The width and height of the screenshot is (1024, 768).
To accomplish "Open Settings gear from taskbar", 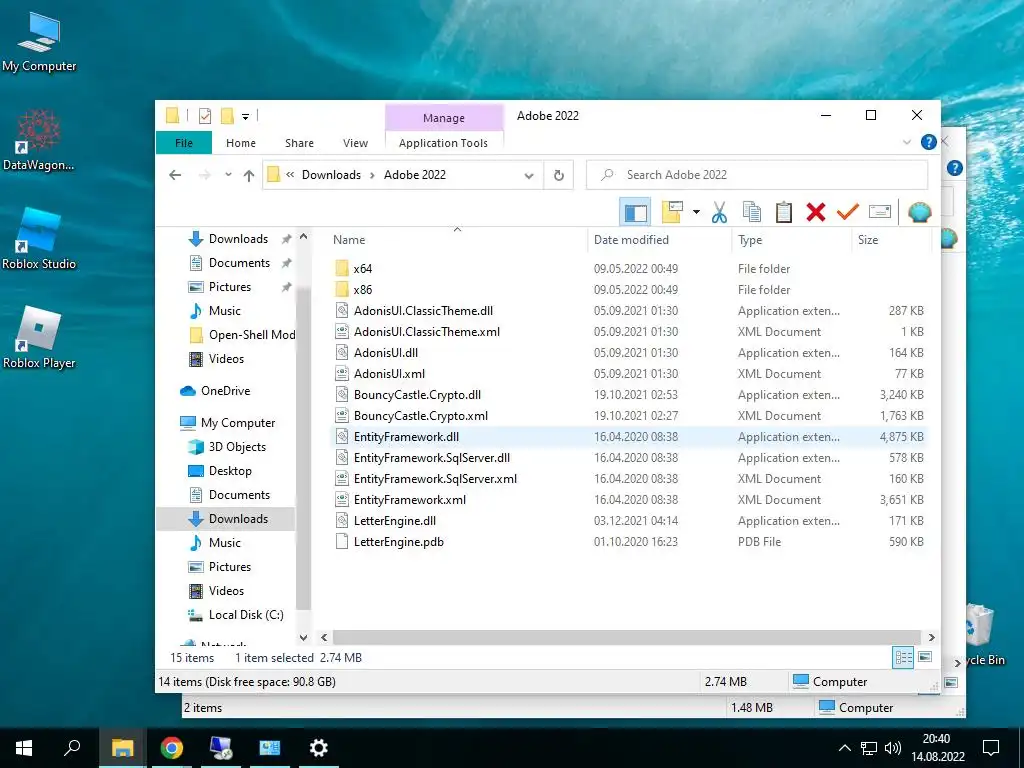I will pos(319,748).
